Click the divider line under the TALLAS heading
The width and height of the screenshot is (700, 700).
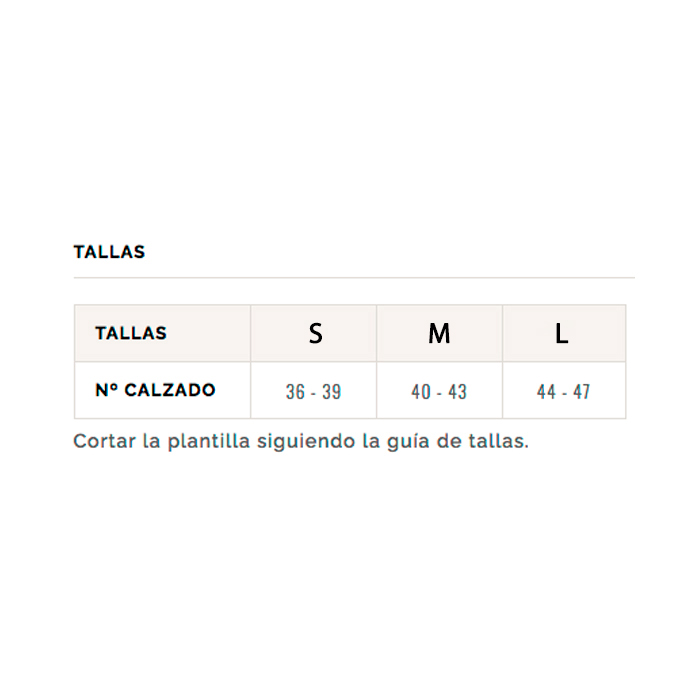click(354, 277)
